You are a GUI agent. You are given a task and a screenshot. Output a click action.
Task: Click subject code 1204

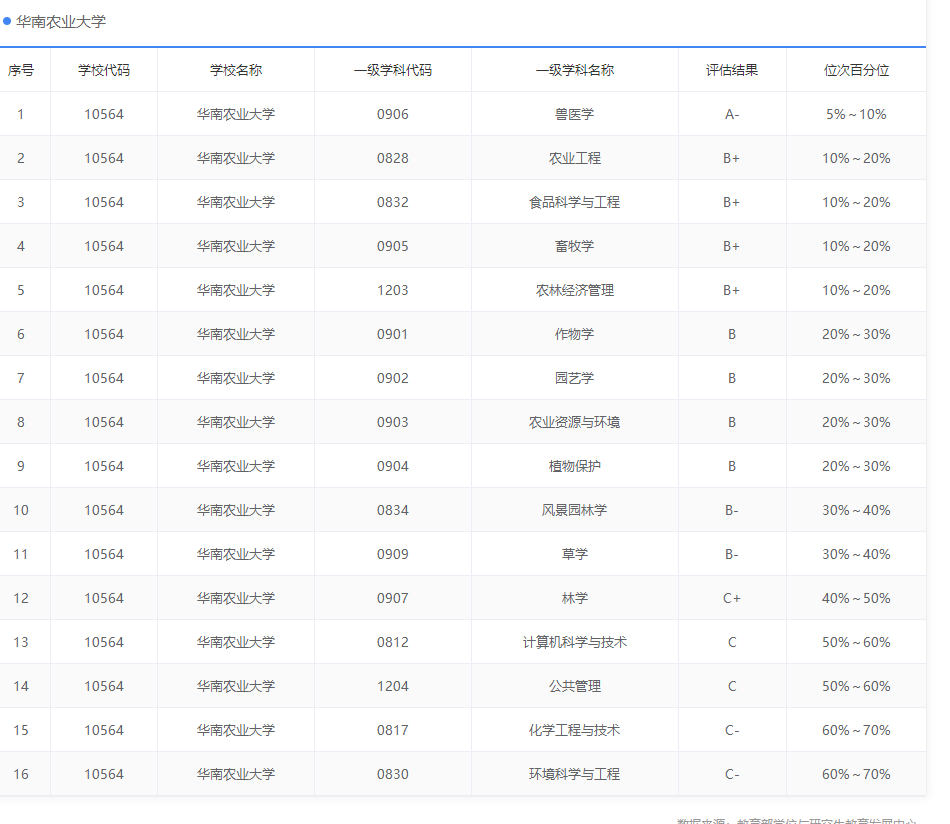(x=393, y=686)
